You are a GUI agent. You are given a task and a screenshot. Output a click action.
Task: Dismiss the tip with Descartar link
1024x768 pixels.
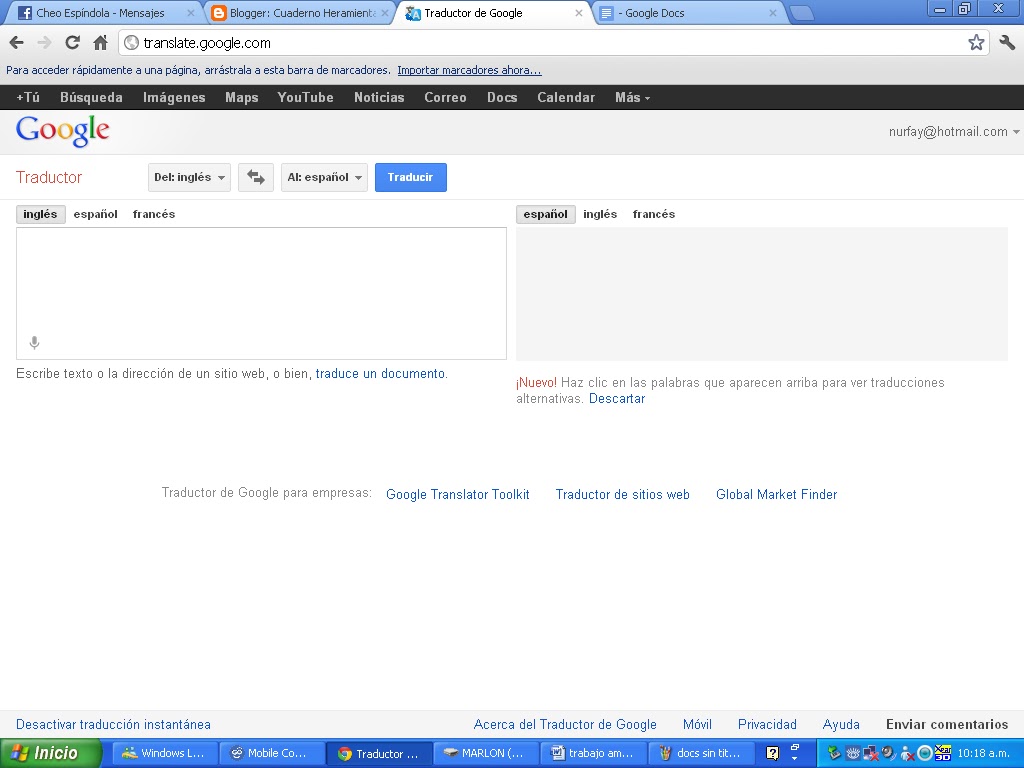click(617, 398)
